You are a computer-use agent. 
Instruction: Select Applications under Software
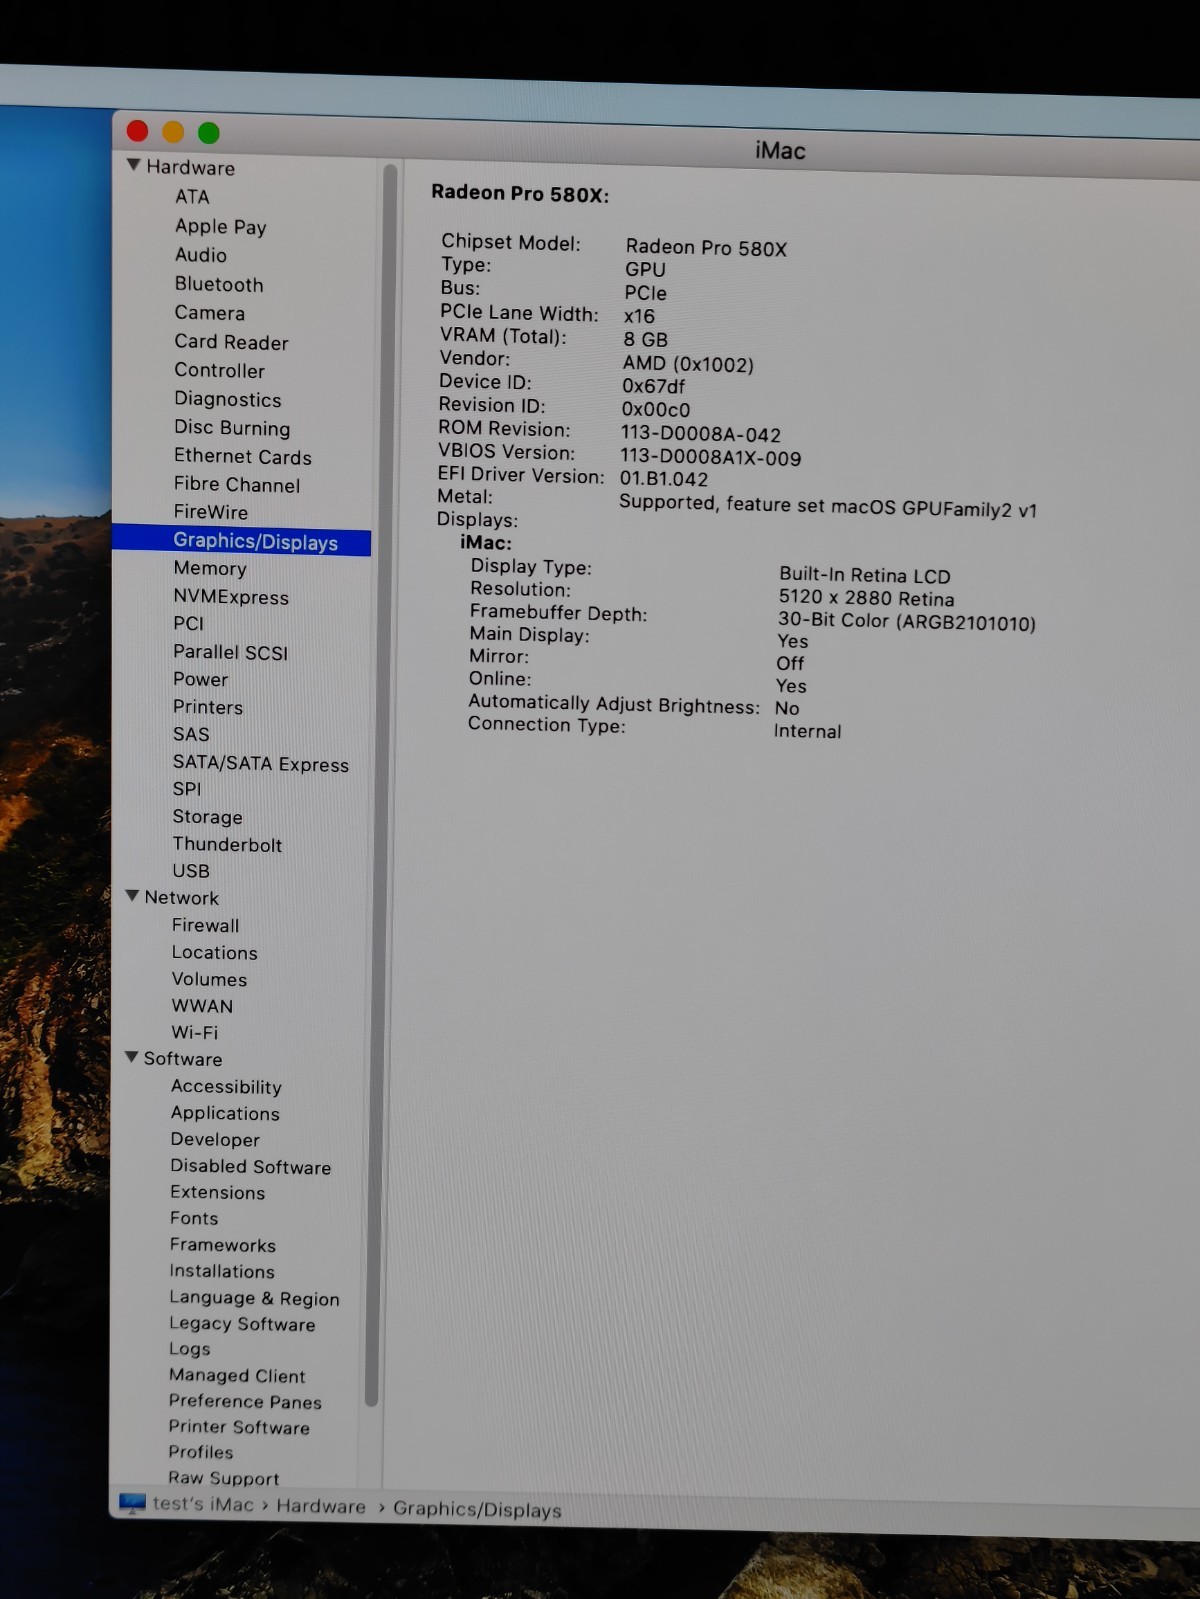click(225, 1113)
